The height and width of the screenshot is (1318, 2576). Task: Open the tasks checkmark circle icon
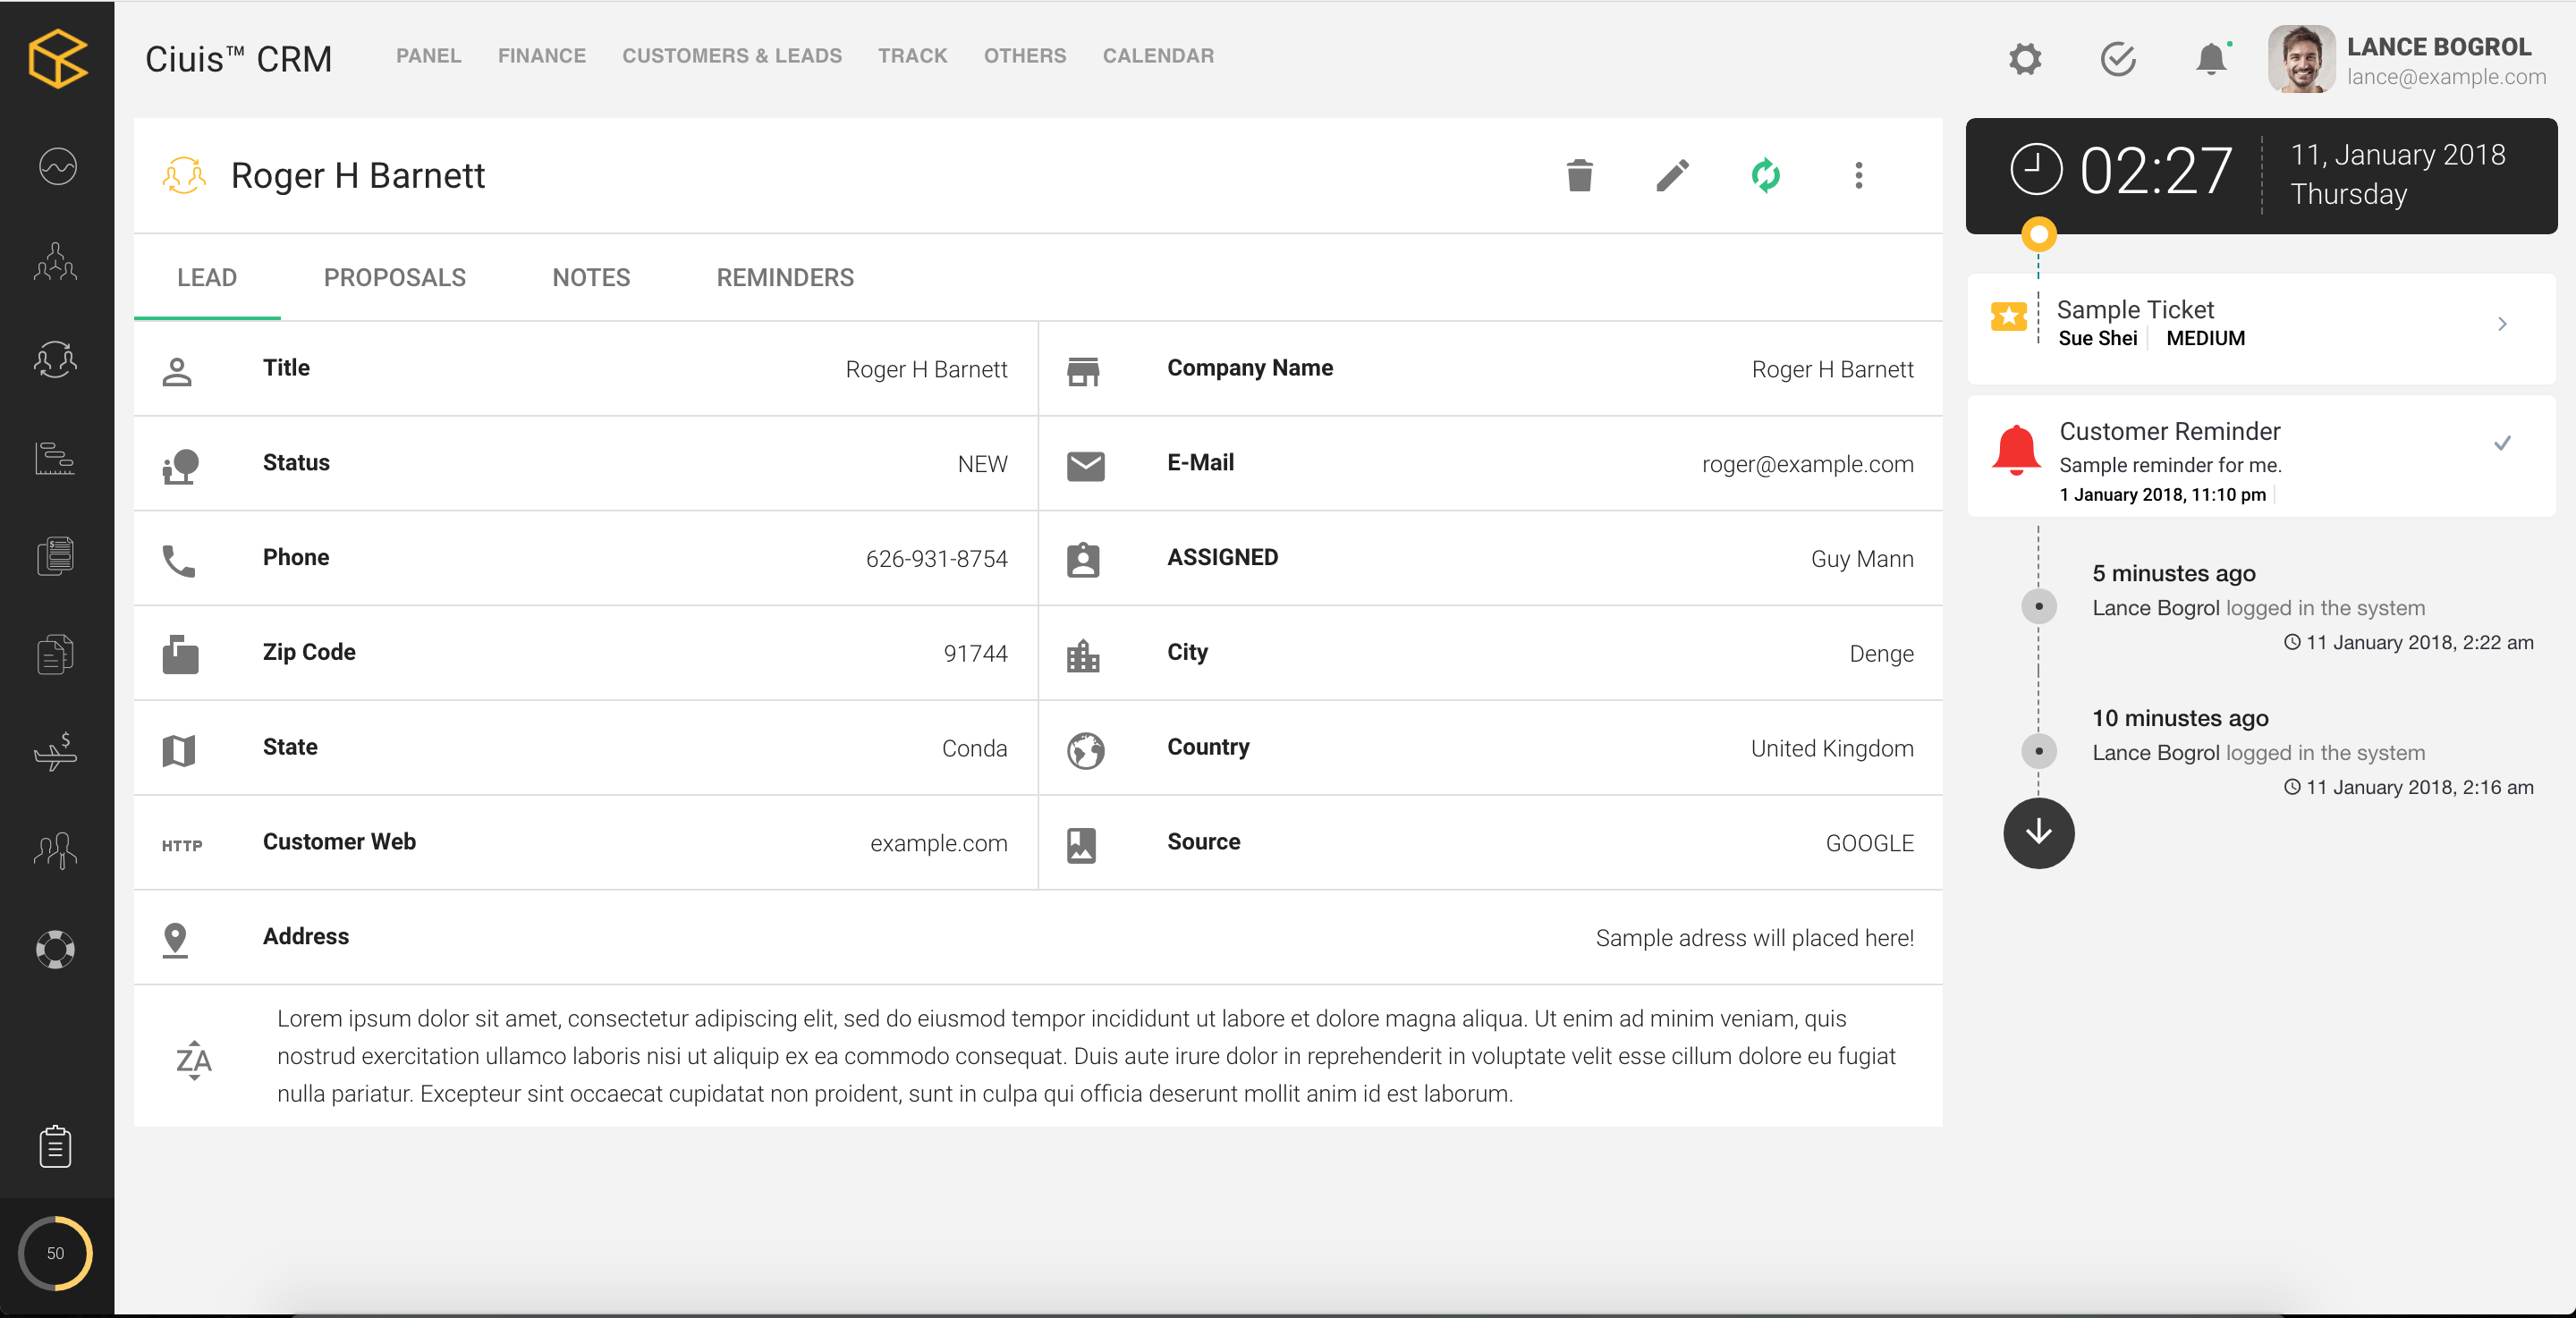[x=2118, y=59]
